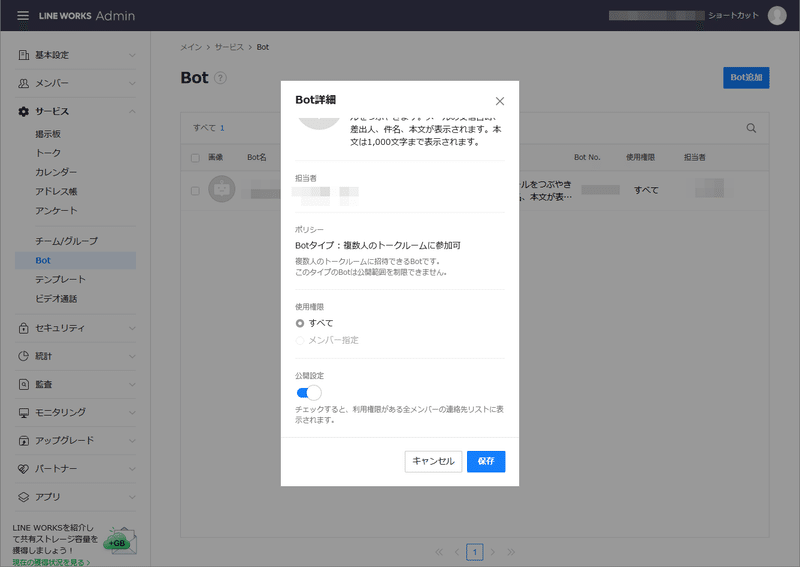Click the キャンセル button
Image resolution: width=800 pixels, height=567 pixels.
click(433, 461)
